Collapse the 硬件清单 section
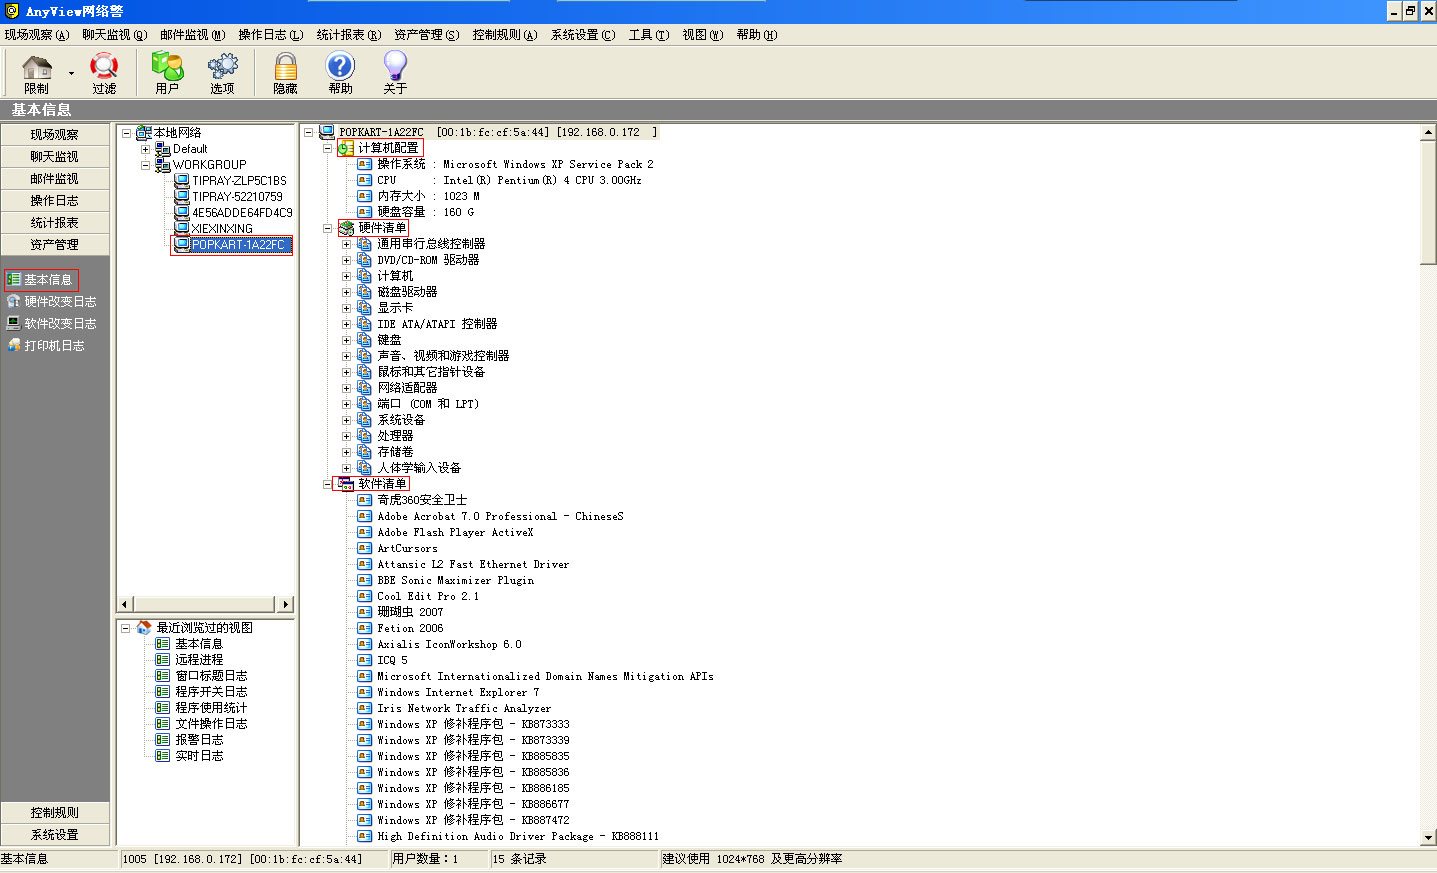1437x873 pixels. [327, 228]
